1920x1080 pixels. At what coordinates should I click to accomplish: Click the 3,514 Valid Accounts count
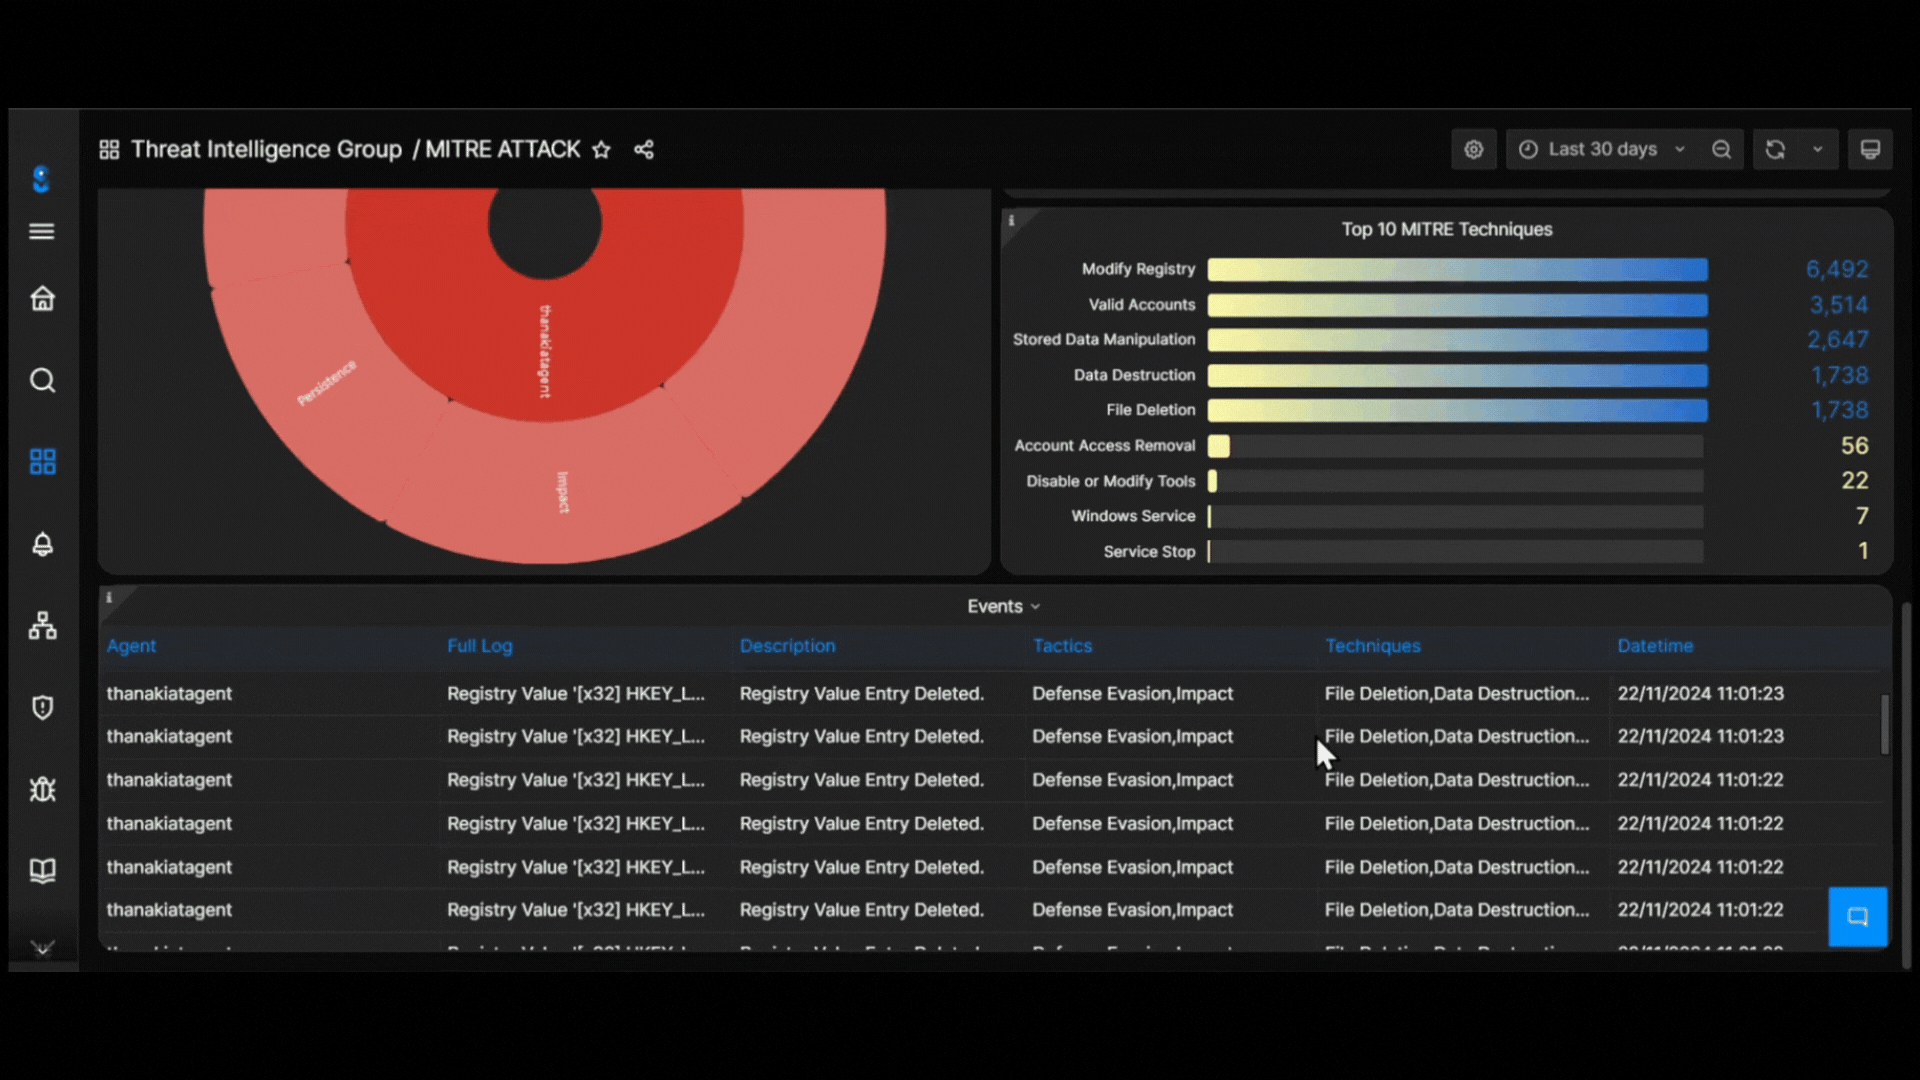click(1838, 305)
